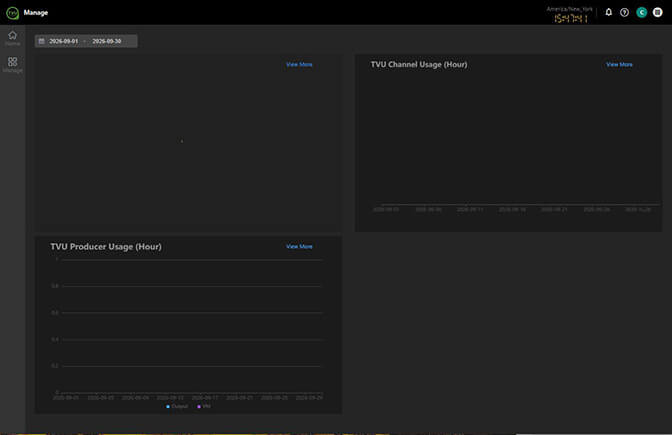The height and width of the screenshot is (435, 672).
Task: Click View More in top-left untitled panel
Action: pos(299,64)
